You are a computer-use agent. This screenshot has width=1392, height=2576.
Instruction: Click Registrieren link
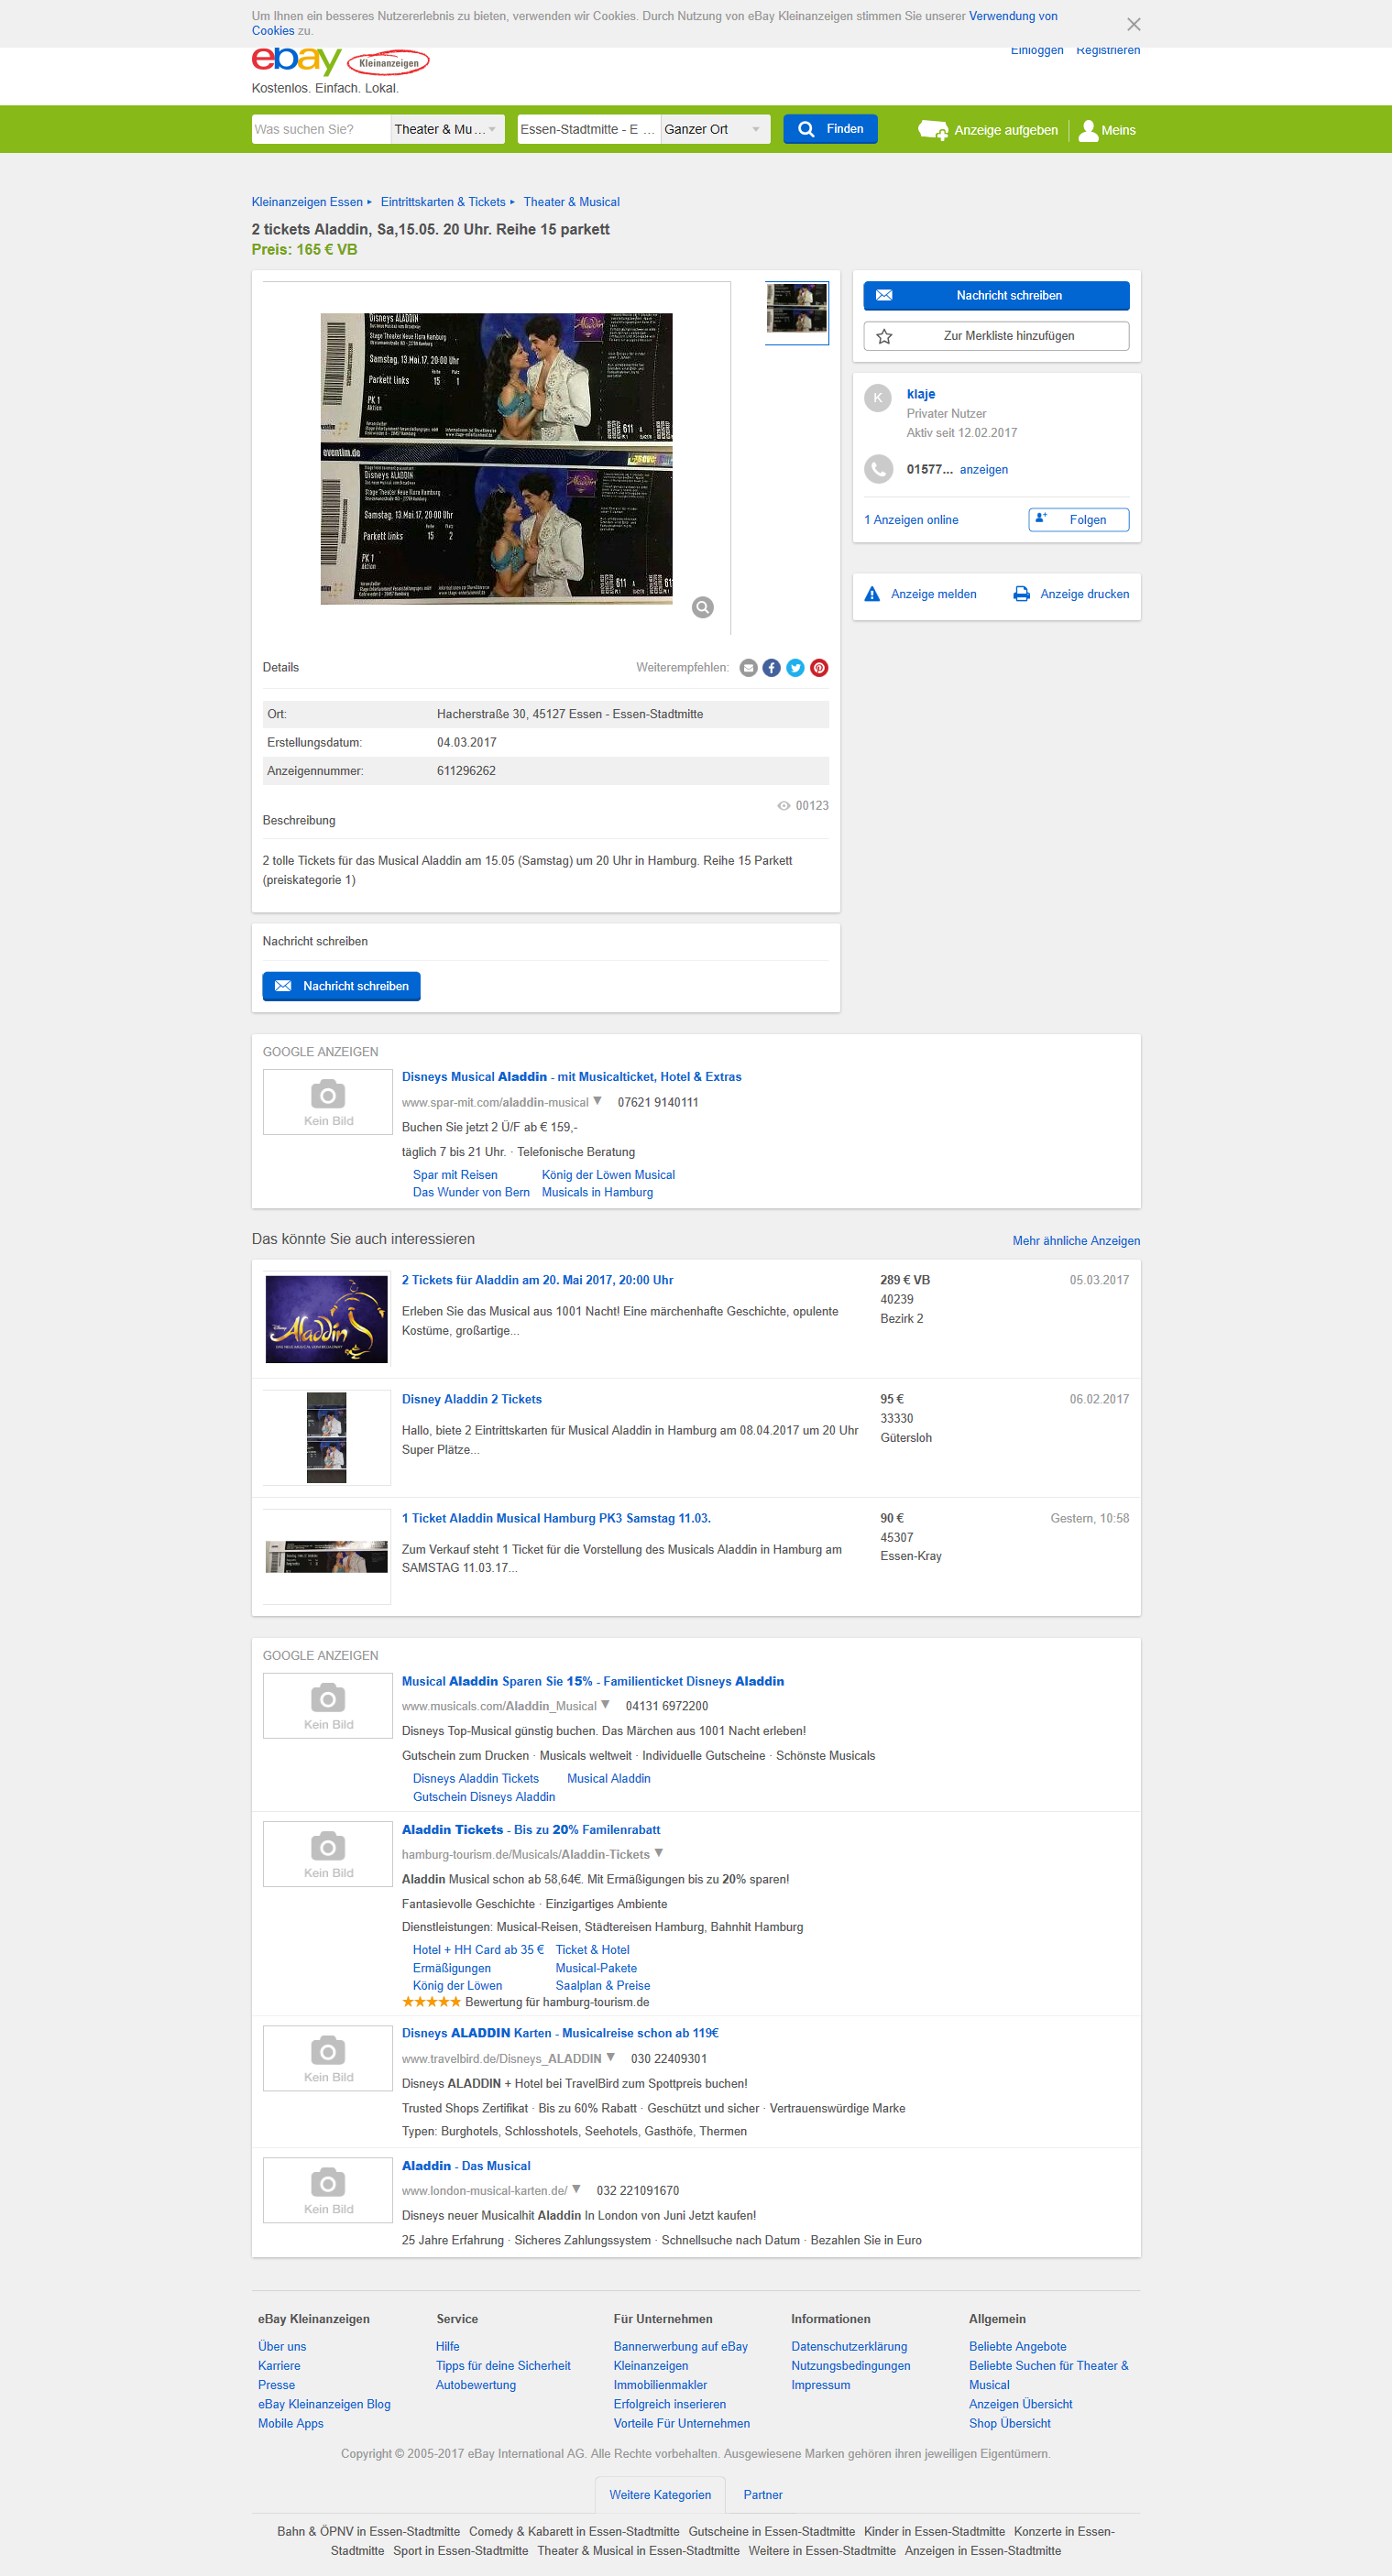pyautogui.click(x=1108, y=50)
